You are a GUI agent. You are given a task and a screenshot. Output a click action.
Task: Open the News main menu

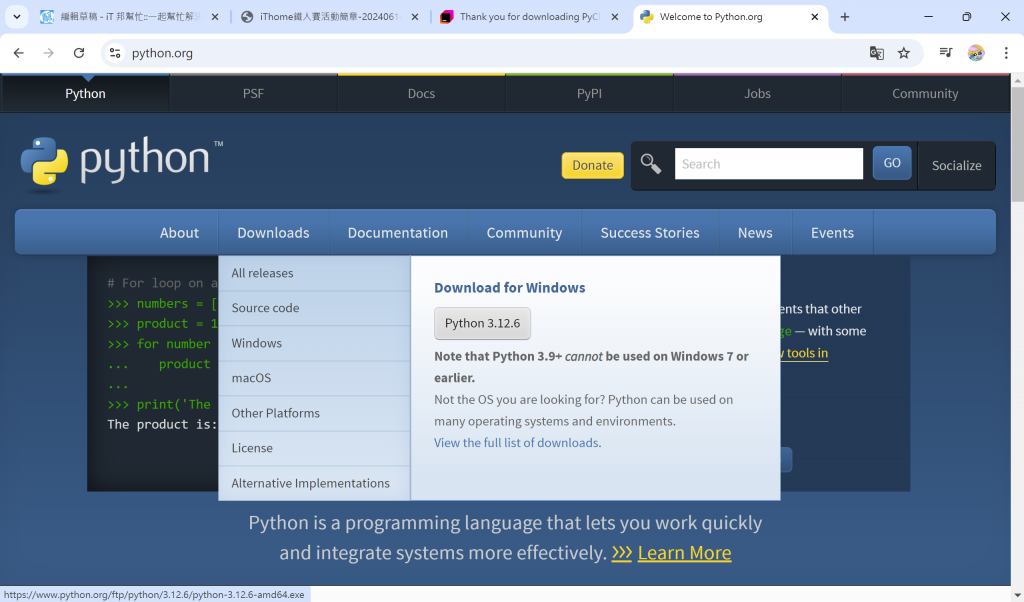coord(755,232)
